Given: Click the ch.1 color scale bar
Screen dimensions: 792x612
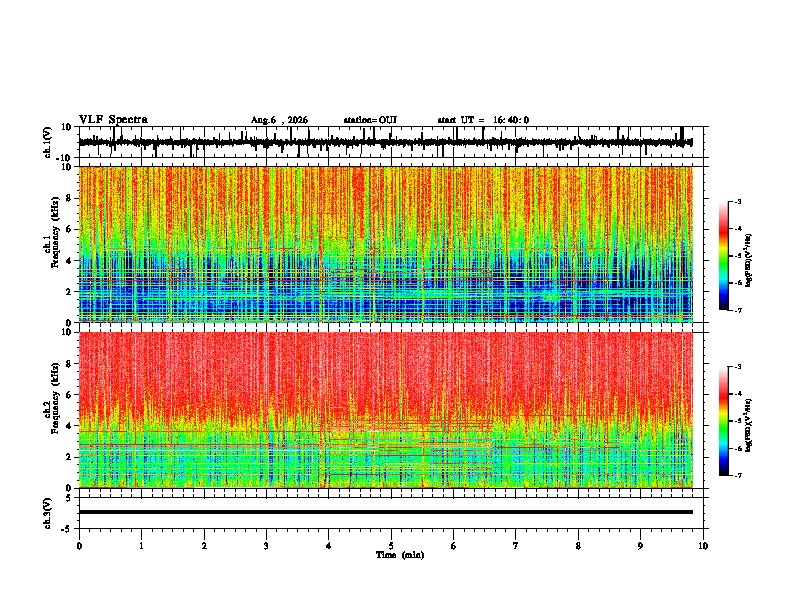Looking at the screenshot, I should coord(724,256).
